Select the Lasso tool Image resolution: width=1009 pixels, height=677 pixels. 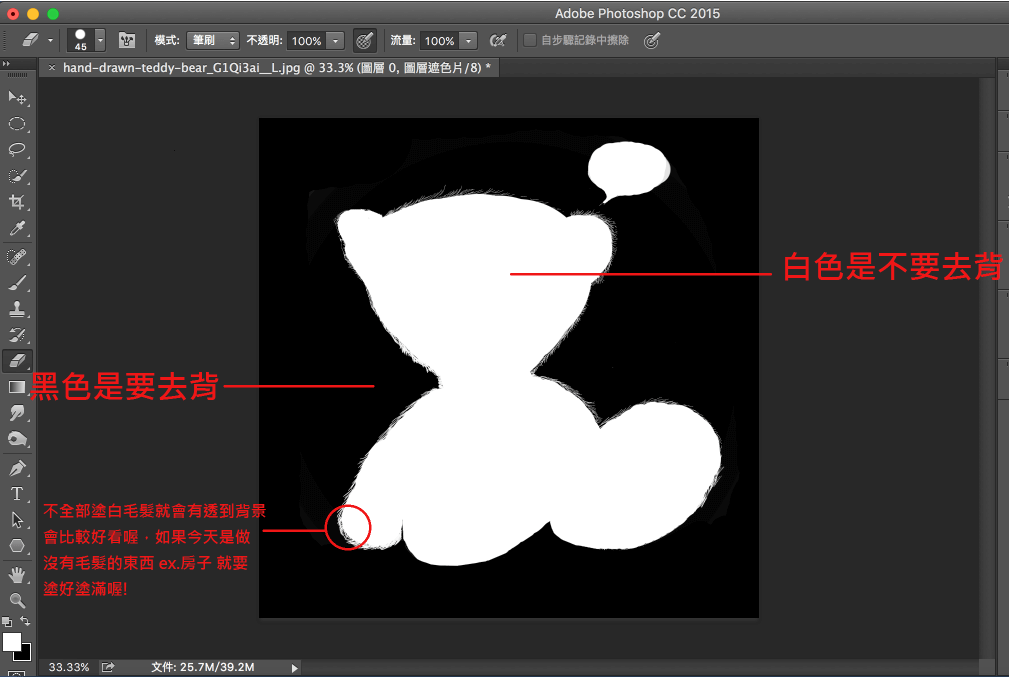[17, 150]
